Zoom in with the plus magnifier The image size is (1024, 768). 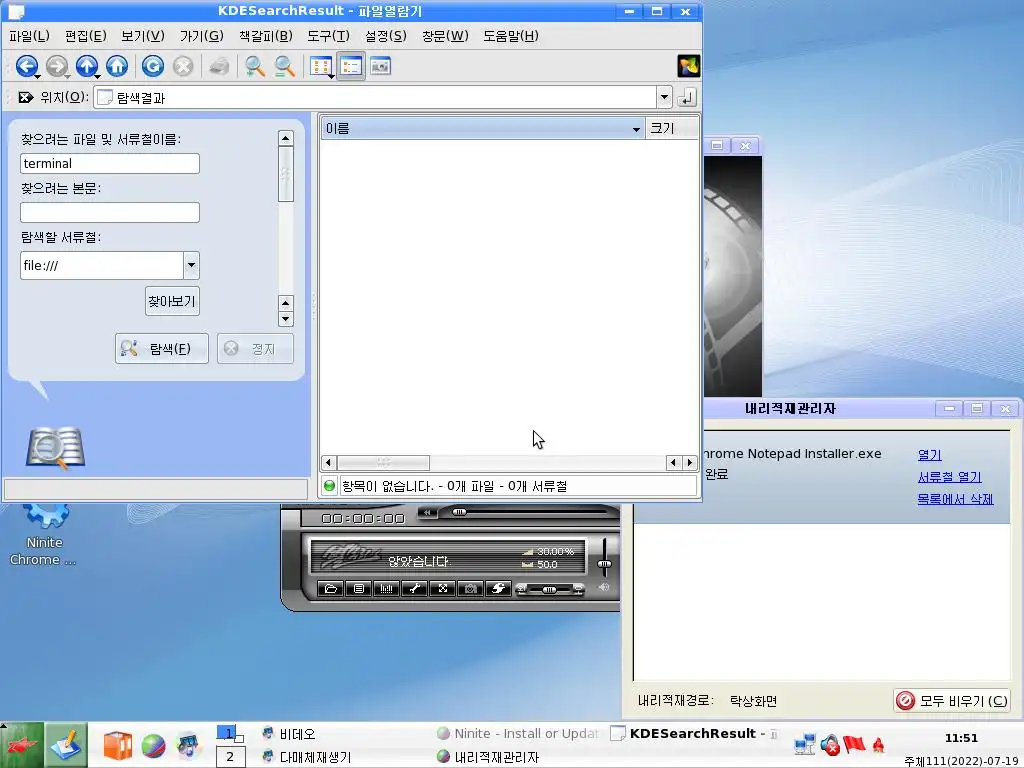point(255,66)
